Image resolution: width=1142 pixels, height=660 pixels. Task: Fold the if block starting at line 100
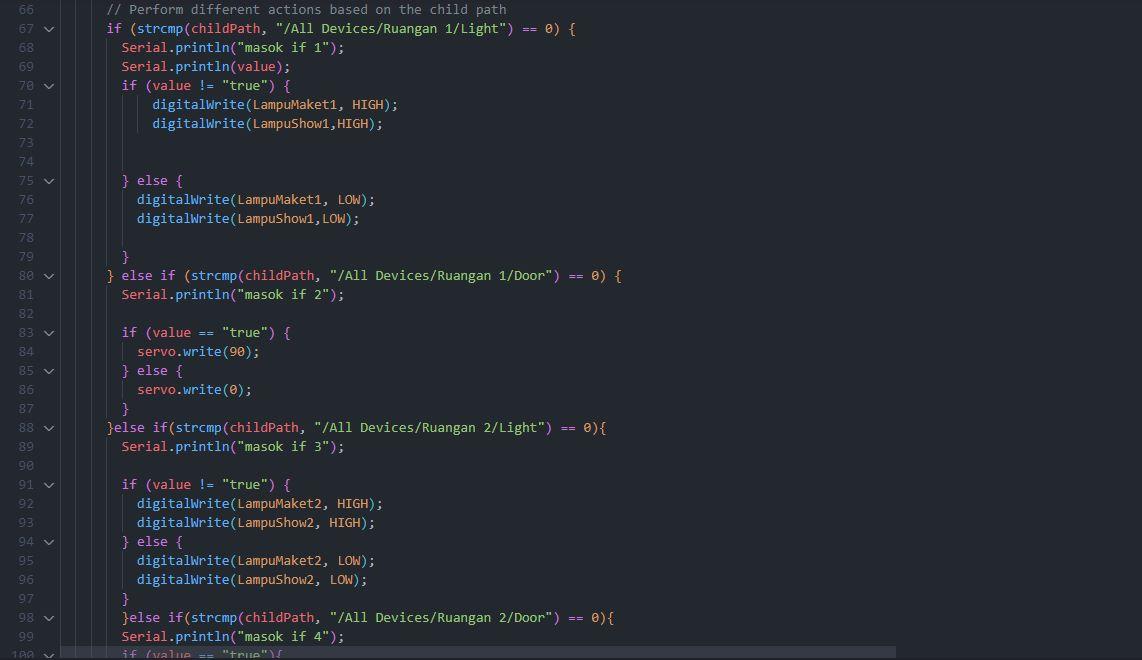[48, 655]
